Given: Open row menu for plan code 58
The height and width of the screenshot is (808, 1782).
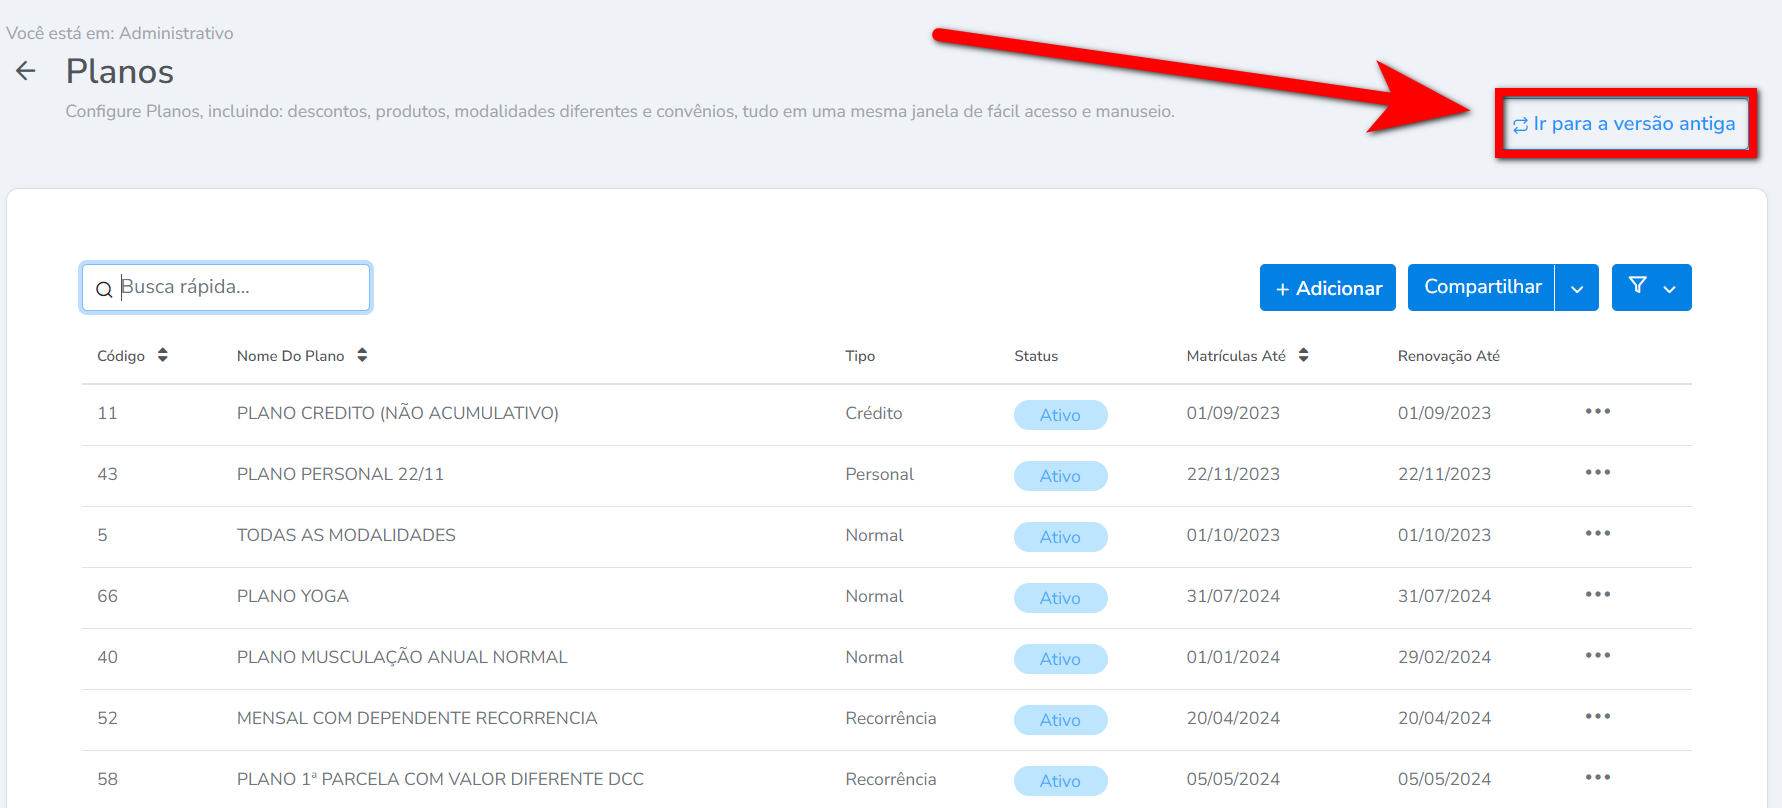Looking at the screenshot, I should click(1597, 778).
